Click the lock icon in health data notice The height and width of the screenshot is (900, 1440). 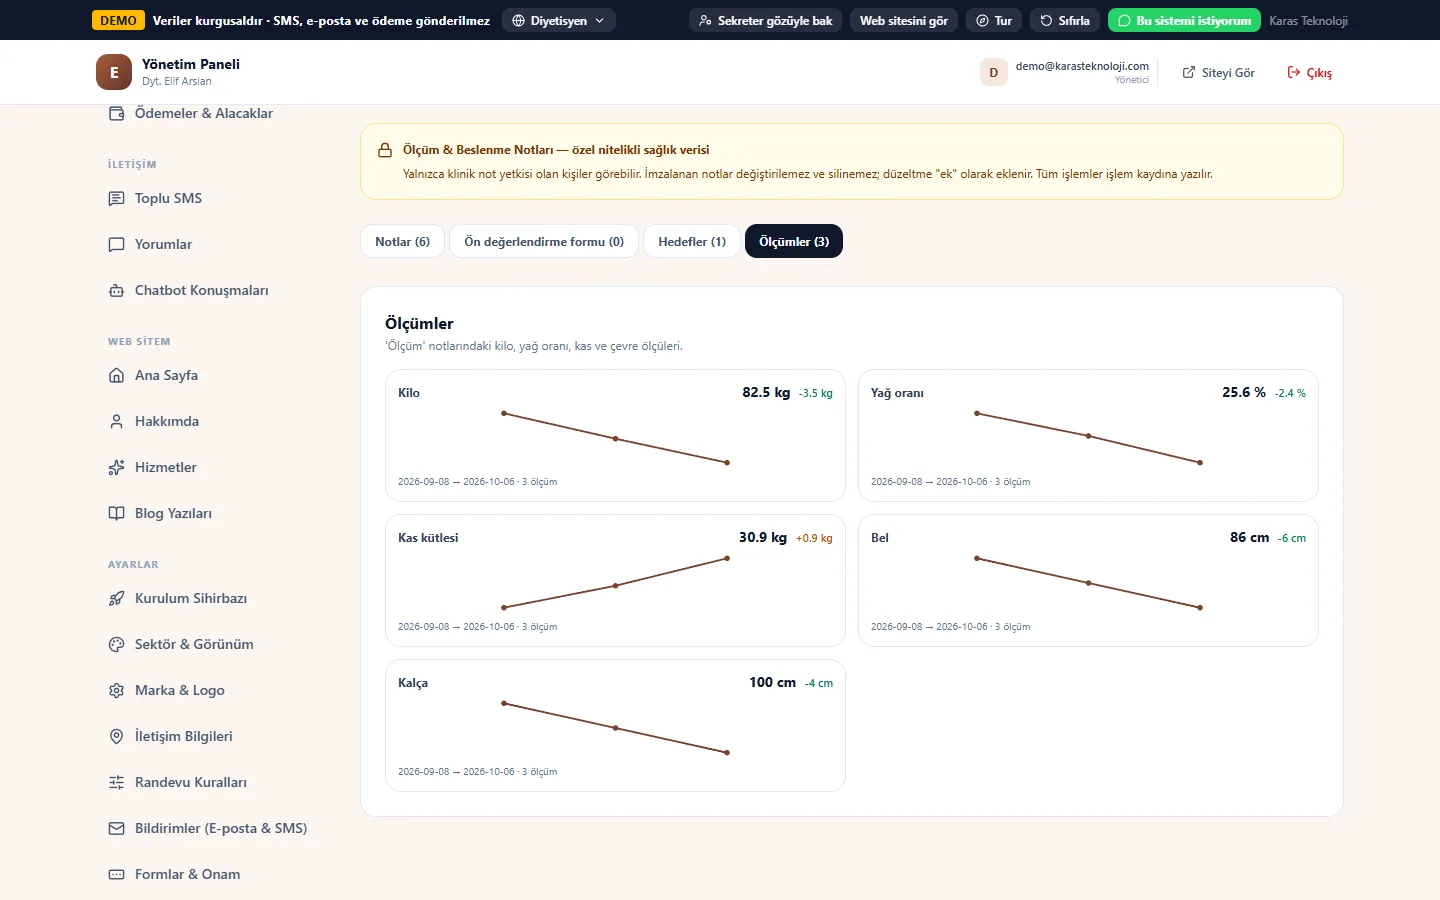point(385,150)
